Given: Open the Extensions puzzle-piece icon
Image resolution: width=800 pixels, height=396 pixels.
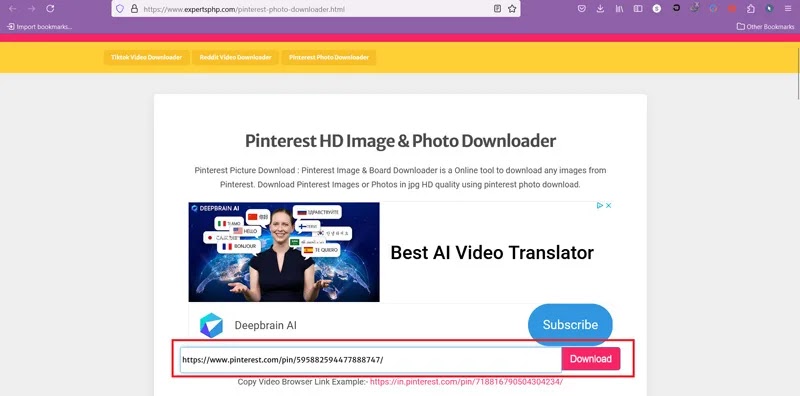Looking at the screenshot, I should click(751, 9).
